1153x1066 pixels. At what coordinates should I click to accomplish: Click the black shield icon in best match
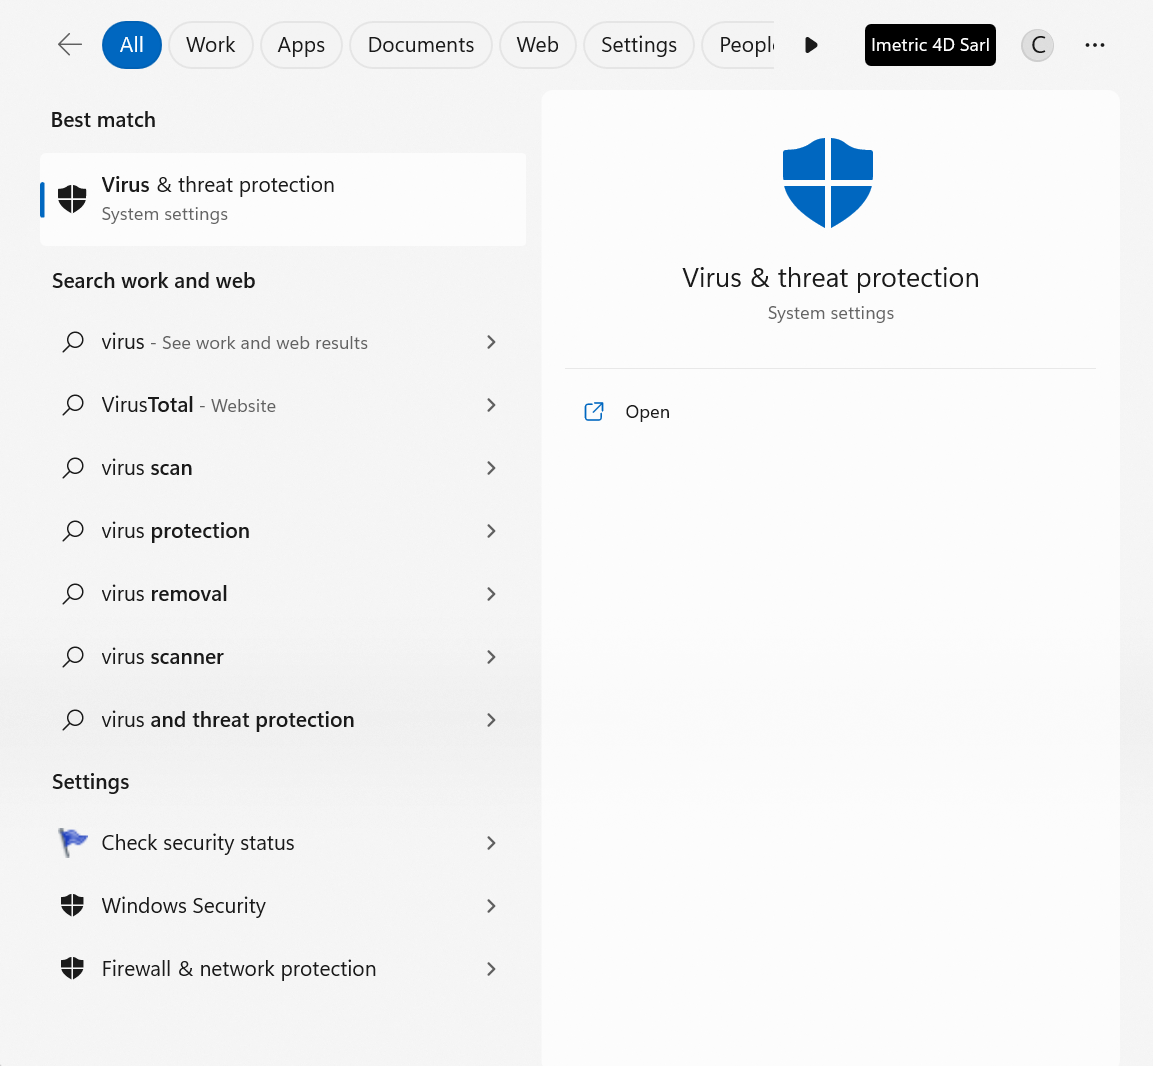[x=72, y=198]
